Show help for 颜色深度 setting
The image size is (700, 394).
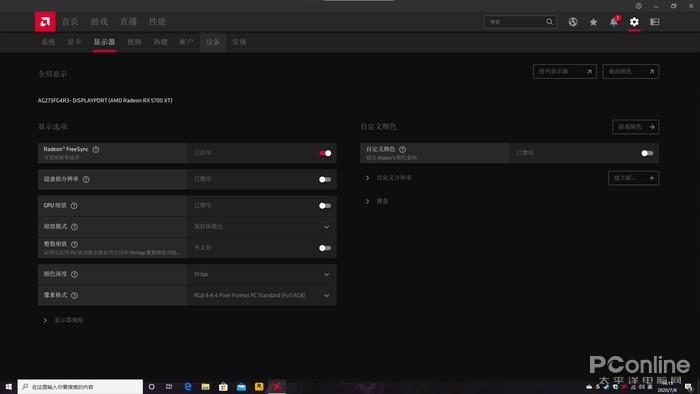coord(74,274)
